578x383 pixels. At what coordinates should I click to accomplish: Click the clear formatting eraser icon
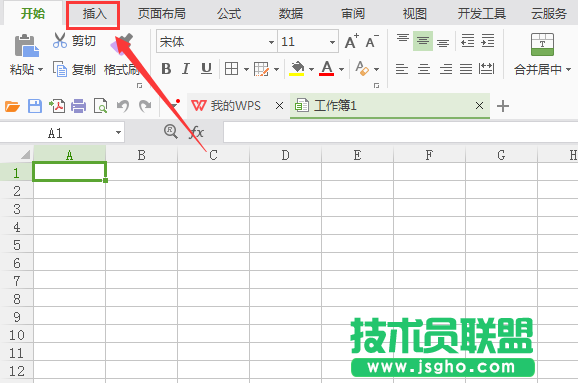pyautogui.click(x=362, y=69)
